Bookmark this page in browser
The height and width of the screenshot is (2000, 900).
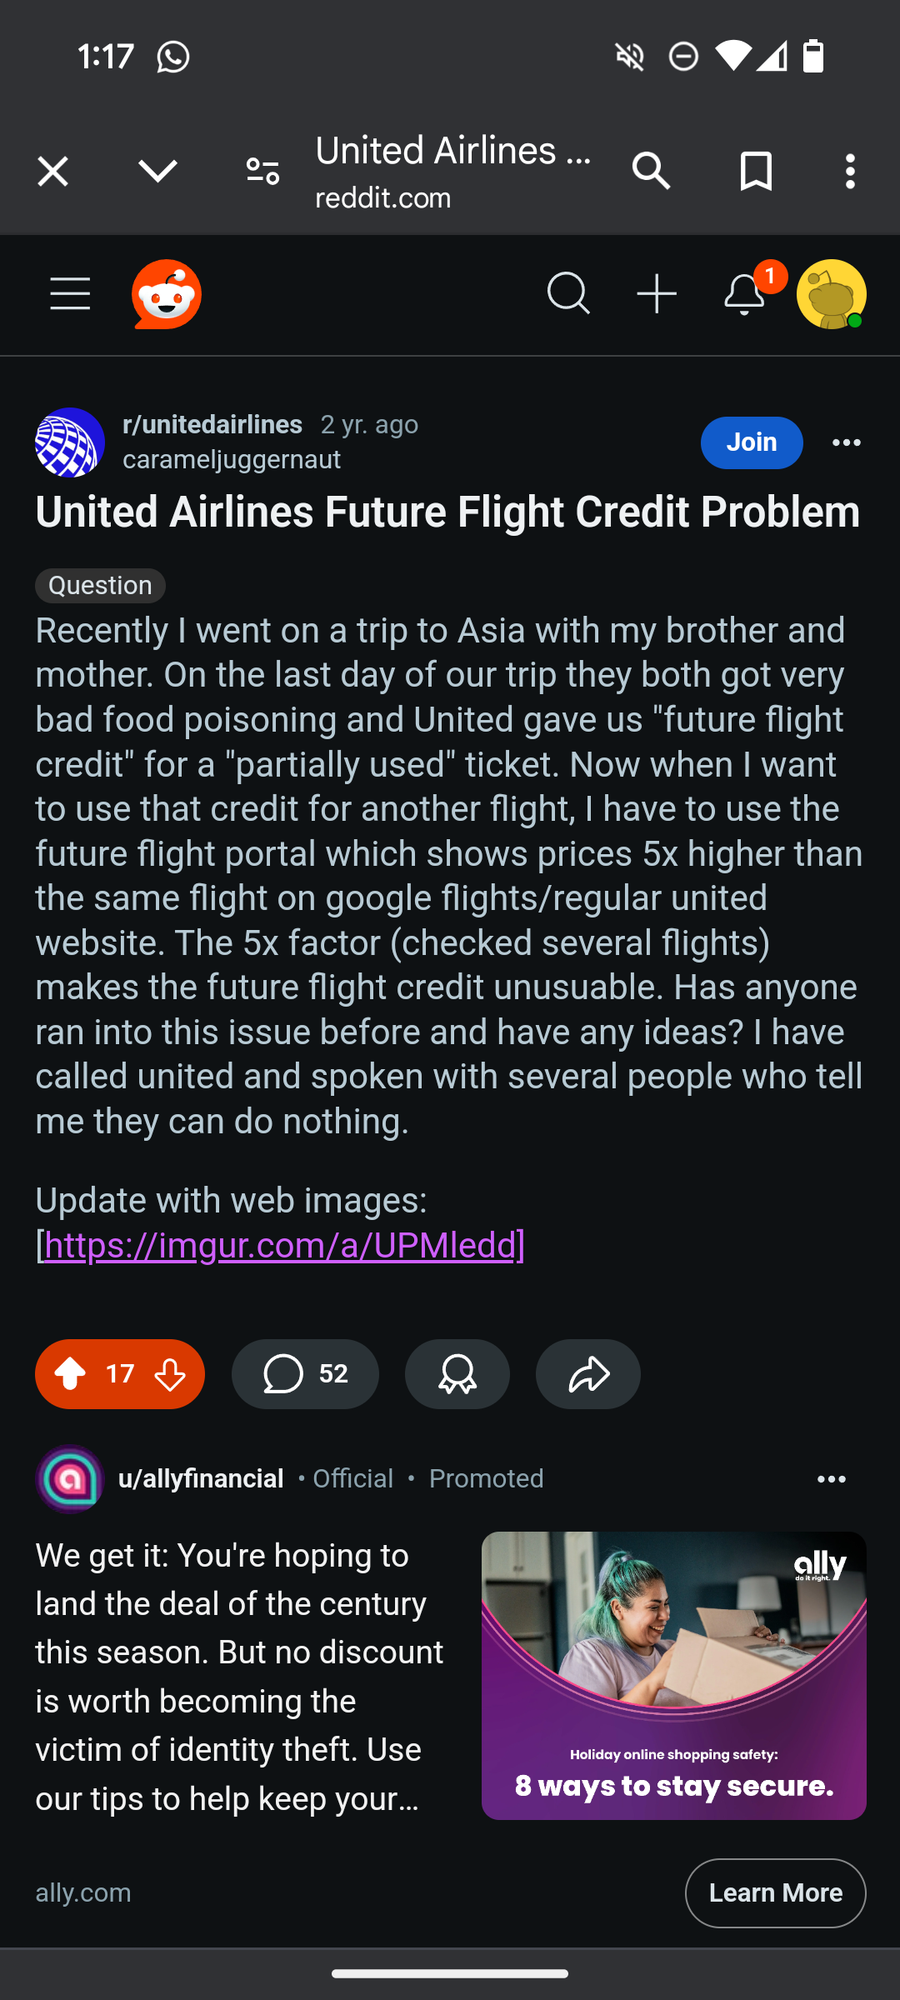point(755,171)
